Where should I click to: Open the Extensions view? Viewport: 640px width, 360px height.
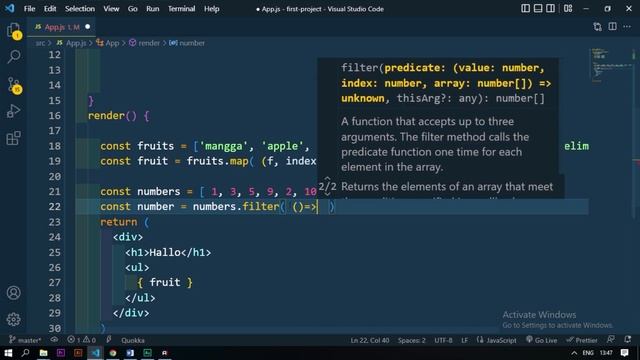click(x=13, y=138)
